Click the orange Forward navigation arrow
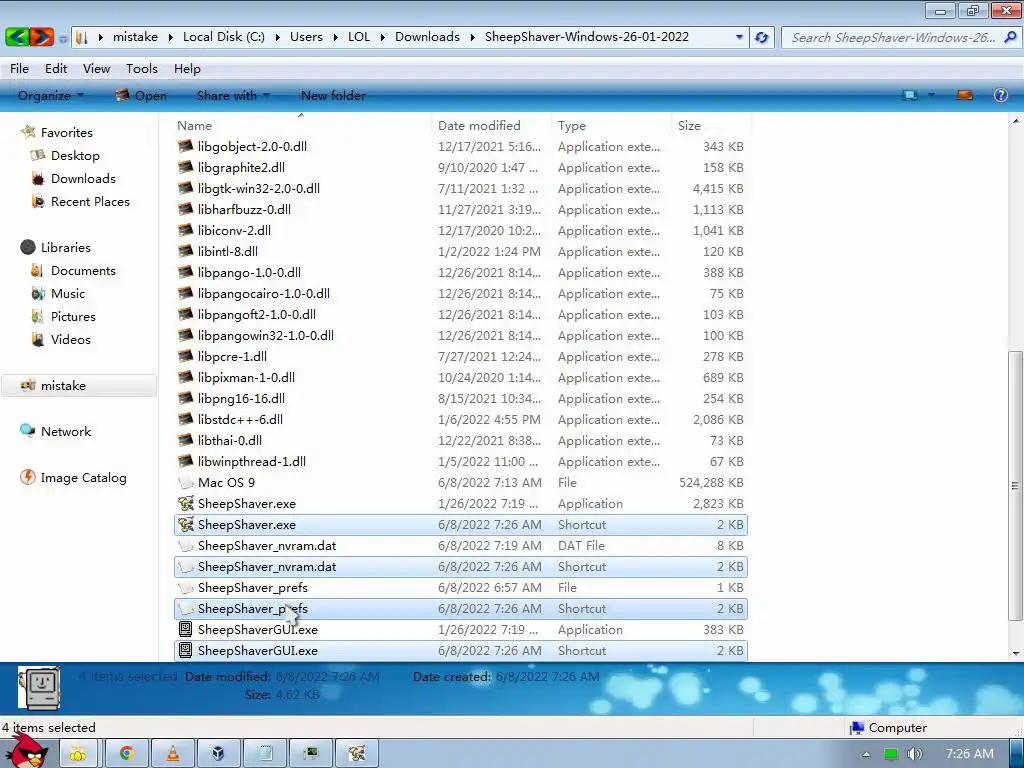 (41, 37)
